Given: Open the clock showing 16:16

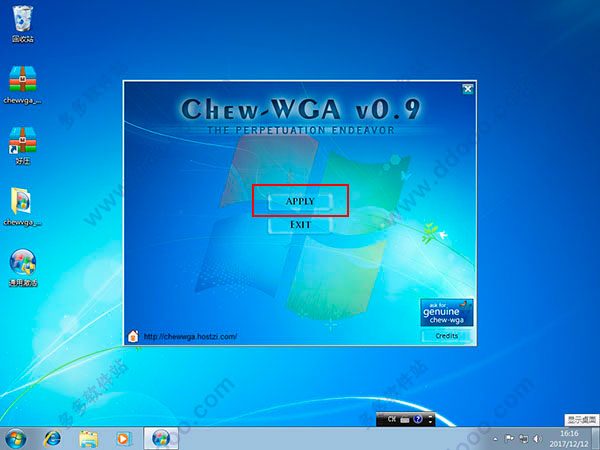Looking at the screenshot, I should (569, 439).
